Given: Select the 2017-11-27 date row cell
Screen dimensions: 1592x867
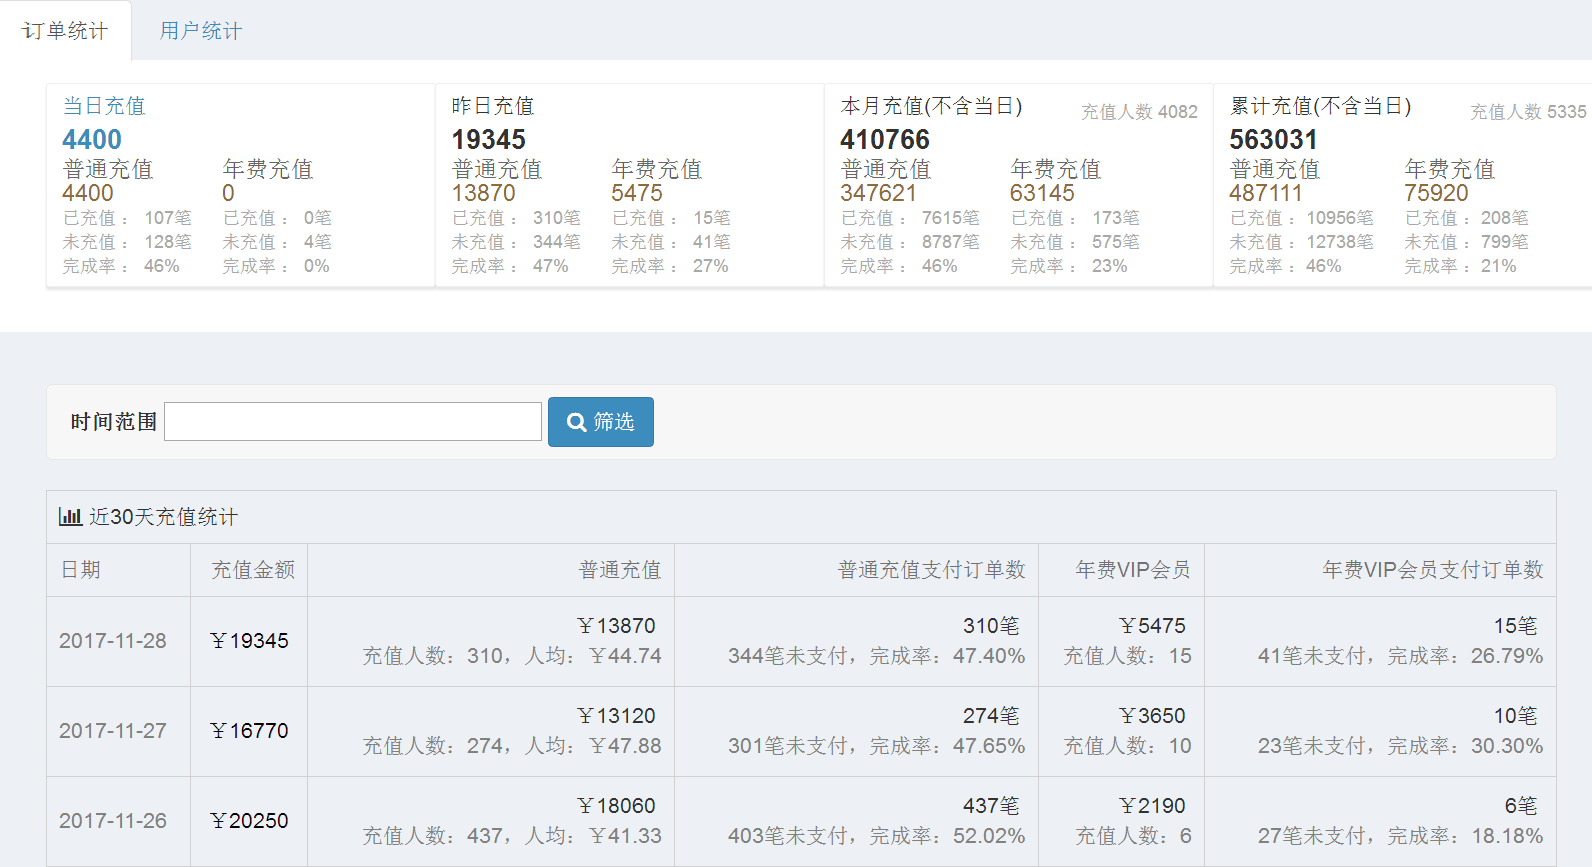Looking at the screenshot, I should coord(113,731).
